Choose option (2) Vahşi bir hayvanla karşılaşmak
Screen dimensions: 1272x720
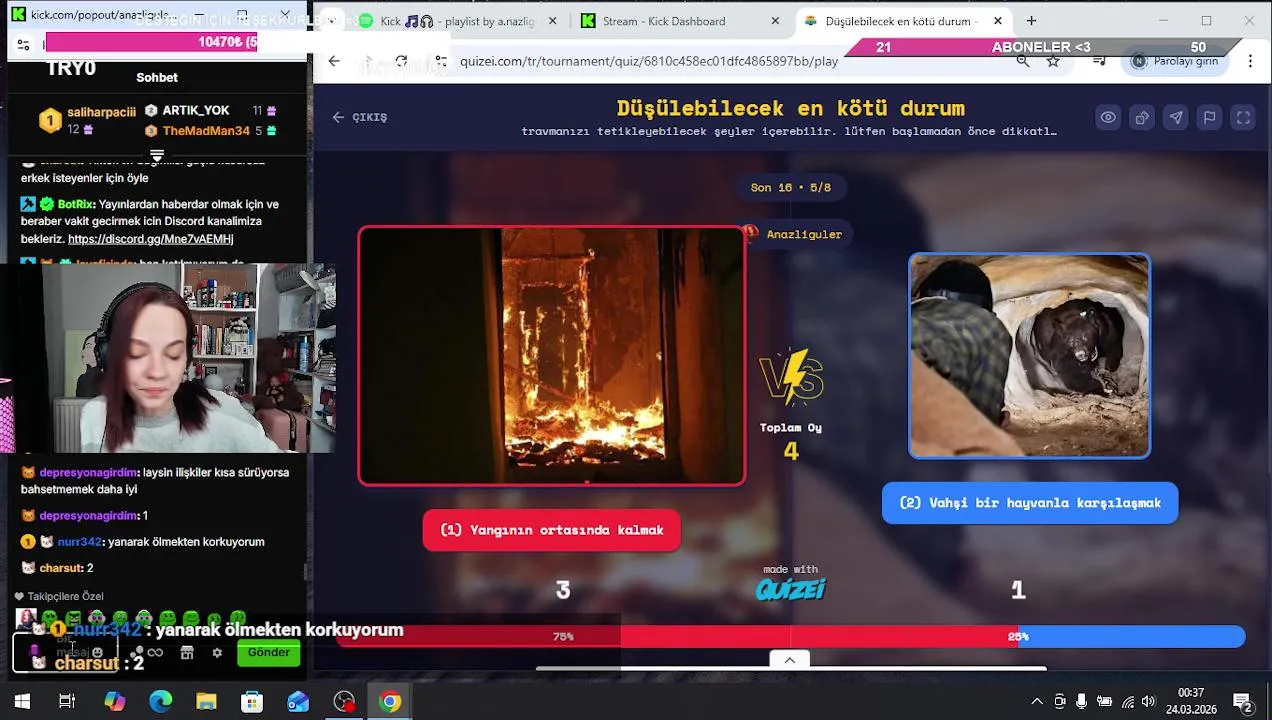coord(1030,503)
